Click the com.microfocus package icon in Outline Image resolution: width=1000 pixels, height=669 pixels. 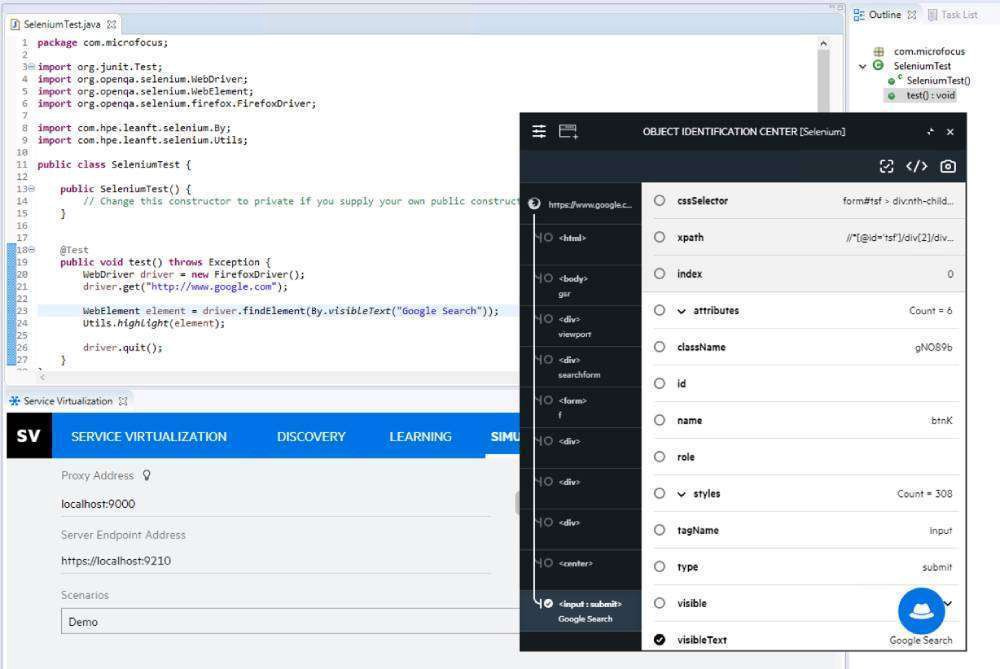[x=879, y=51]
